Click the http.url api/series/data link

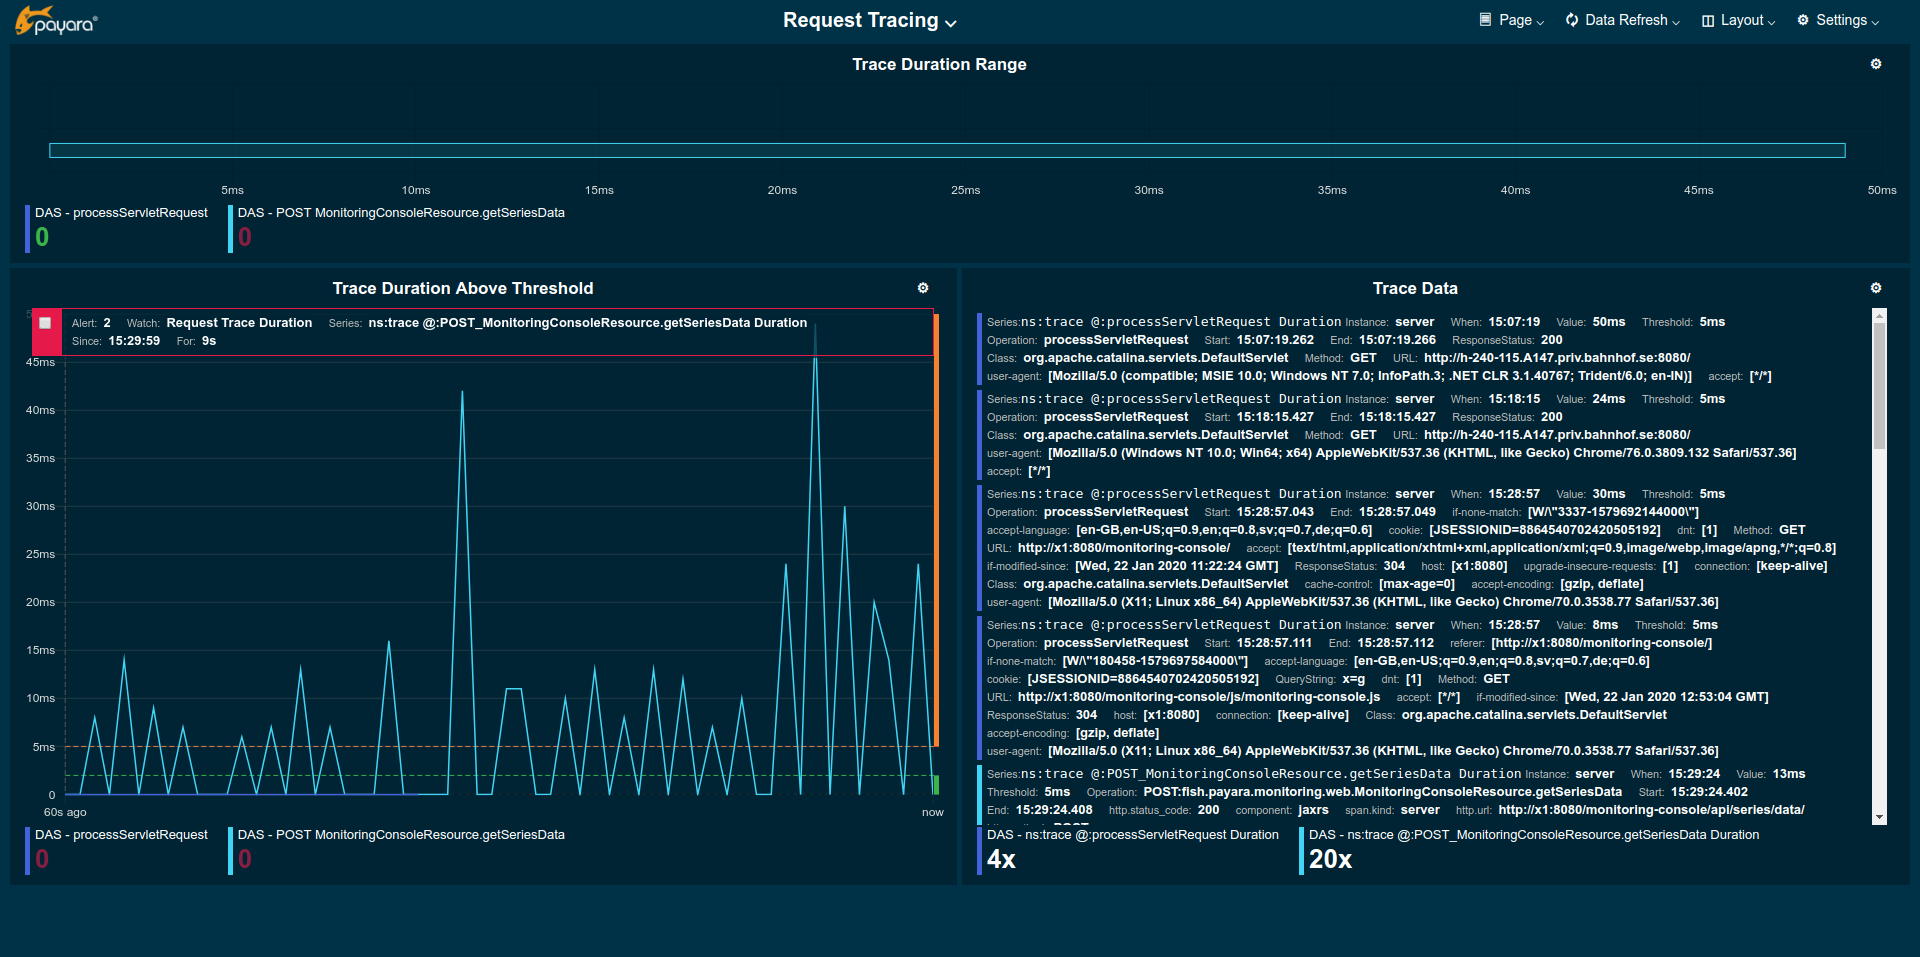1651,810
